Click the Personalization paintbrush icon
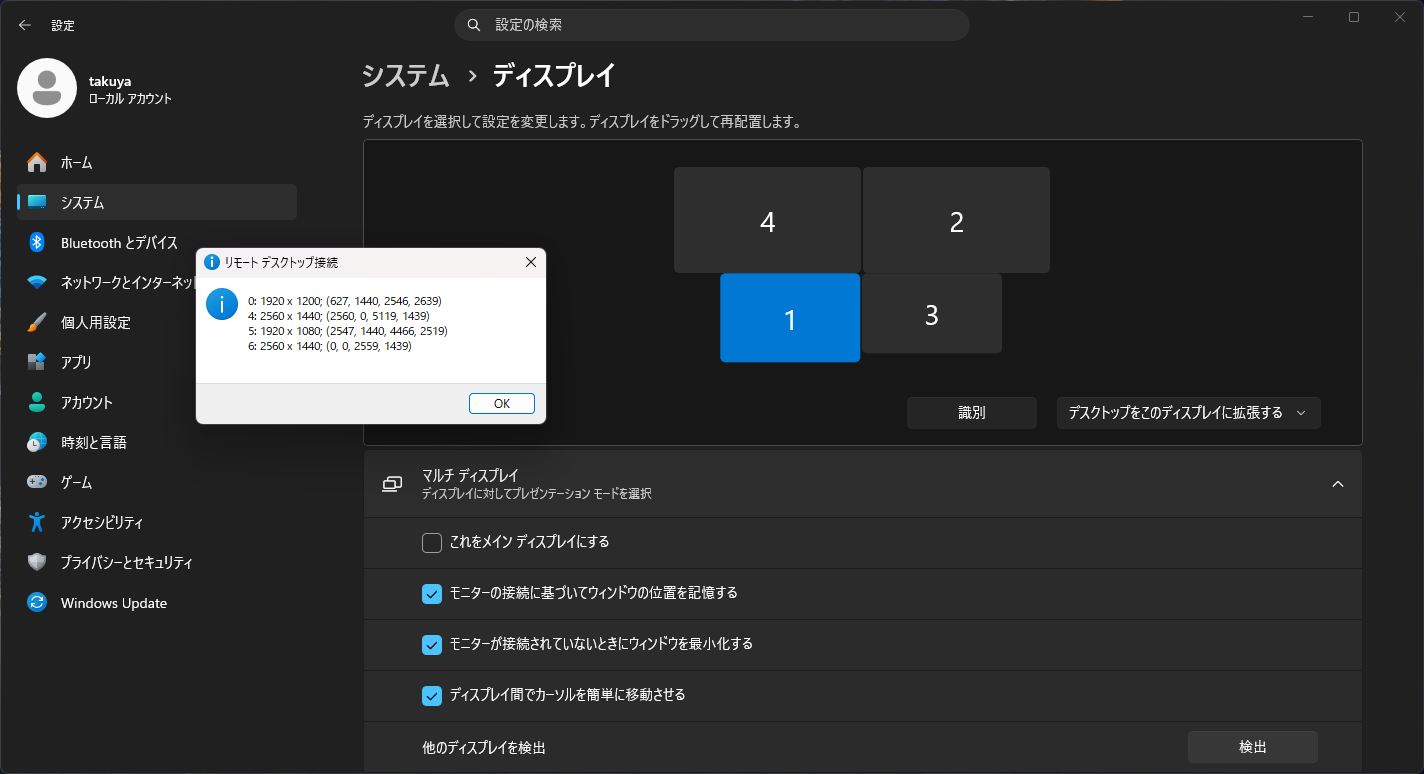1424x774 pixels. [37, 322]
